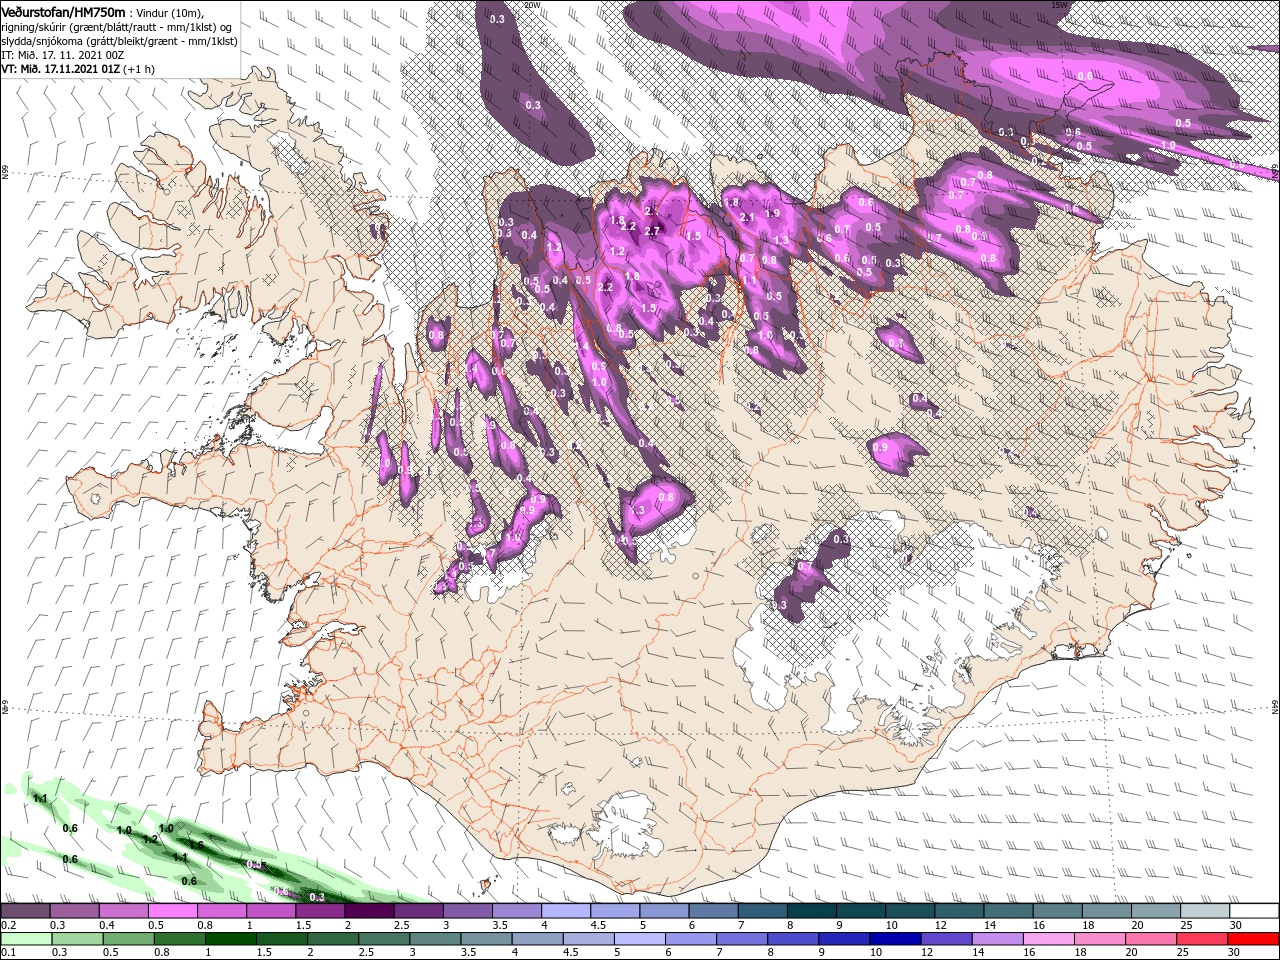The height and width of the screenshot is (960, 1280).
Task: Click the "1.2" value in green rain band
Action: tap(150, 839)
